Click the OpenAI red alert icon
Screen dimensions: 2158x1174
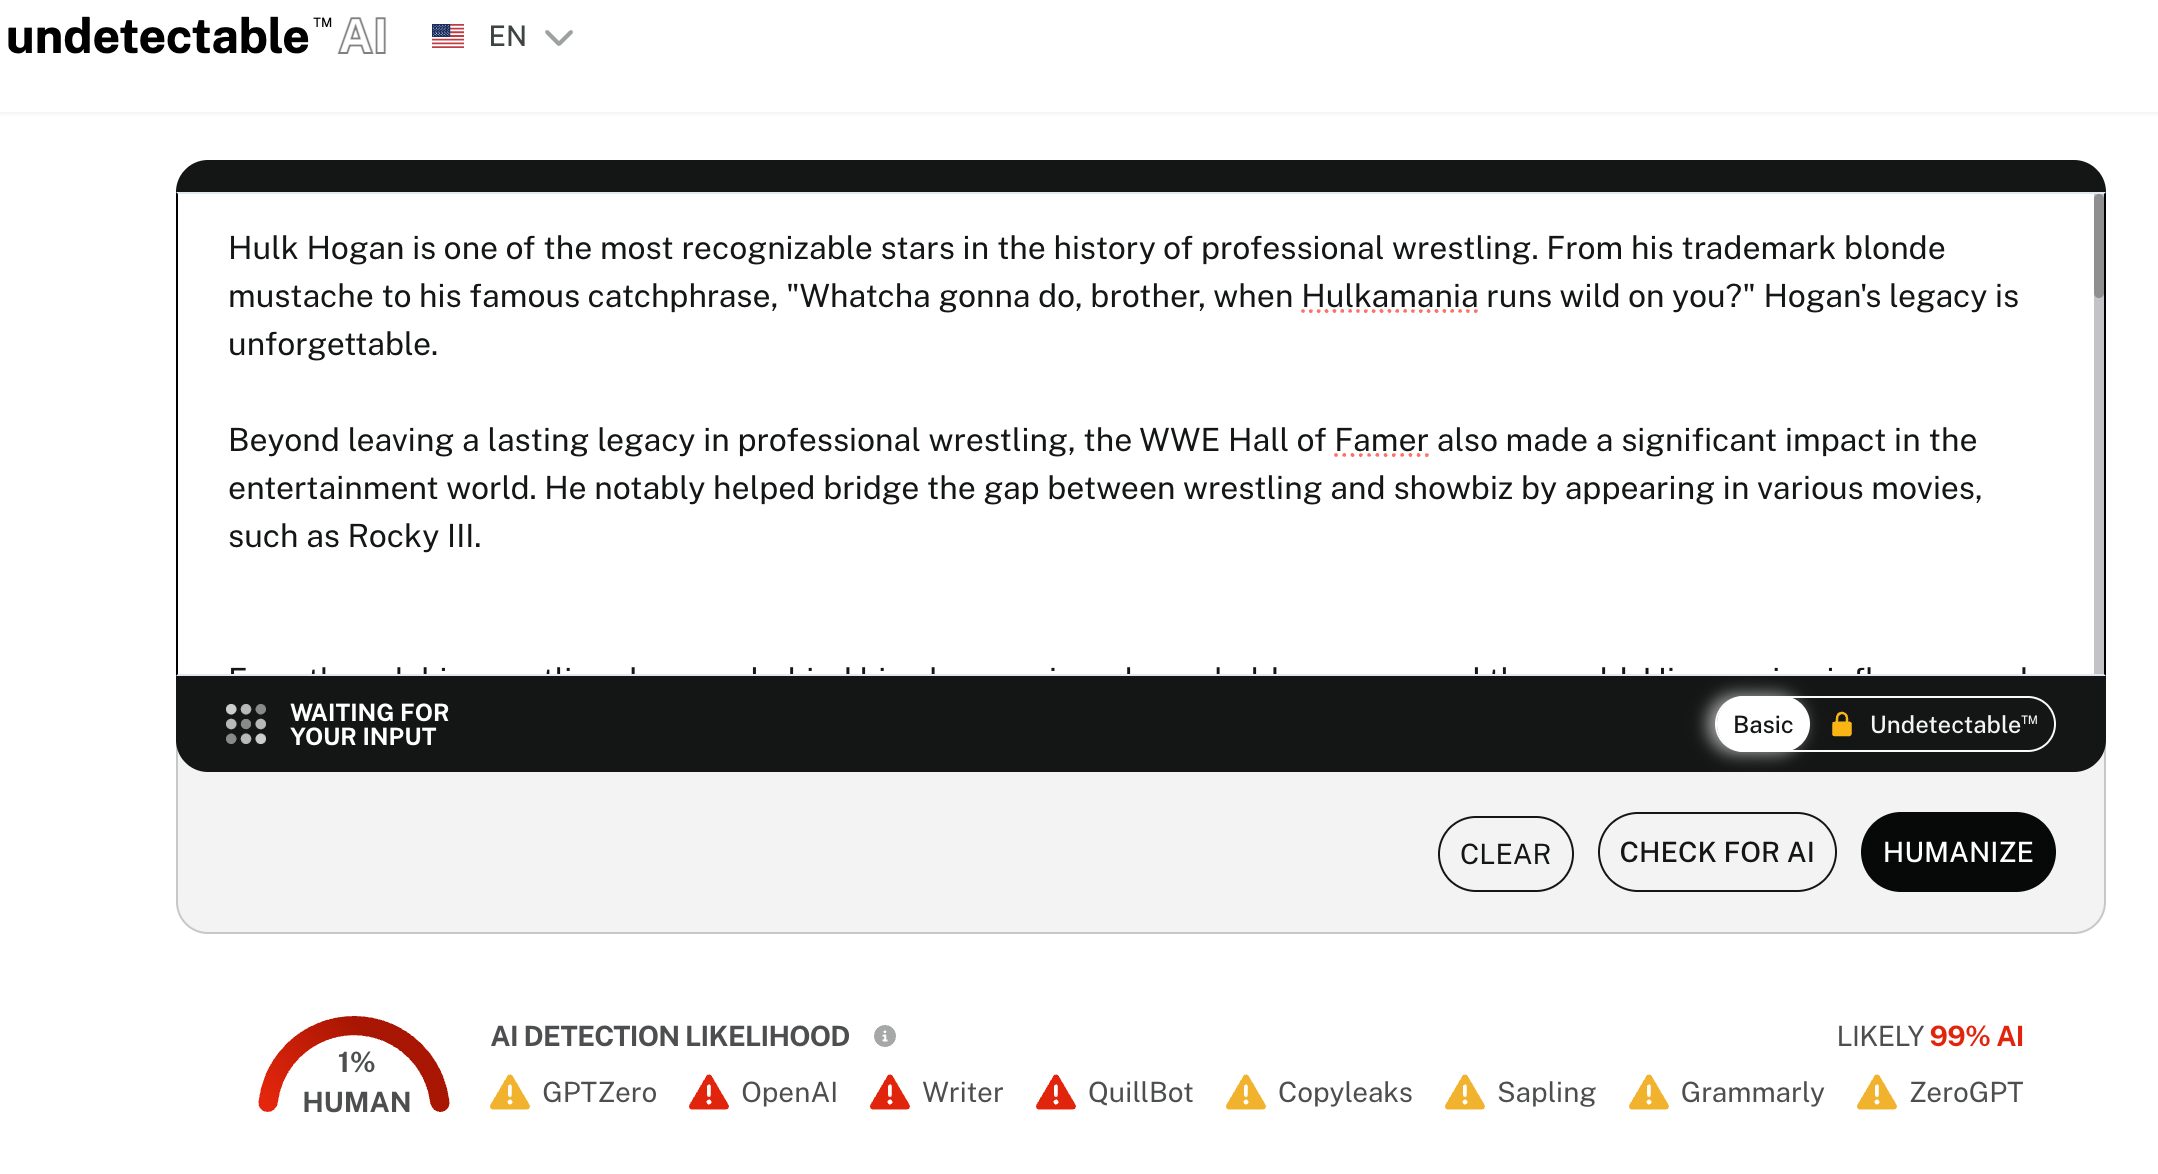pos(709,1092)
